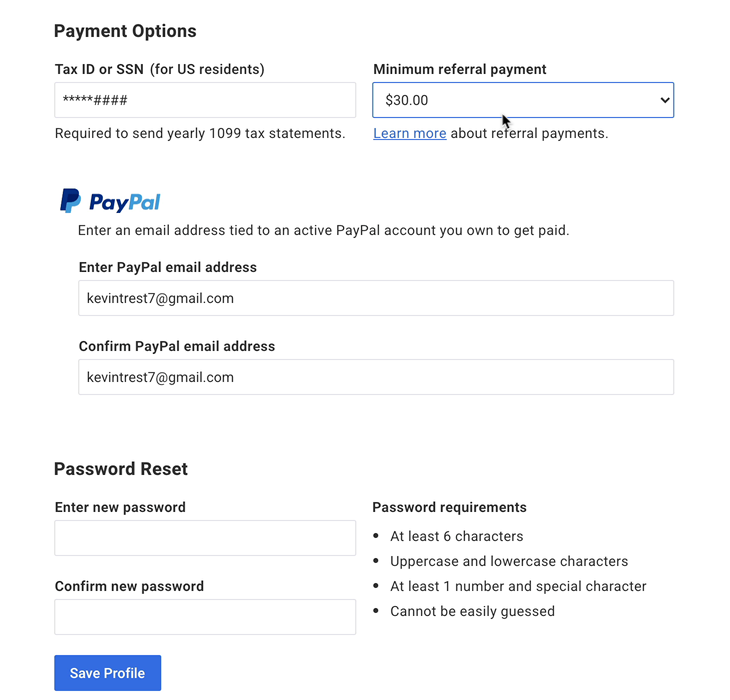Click the "Minimum referral payment" label text
Viewport: 730px width, 700px height.
tap(459, 69)
